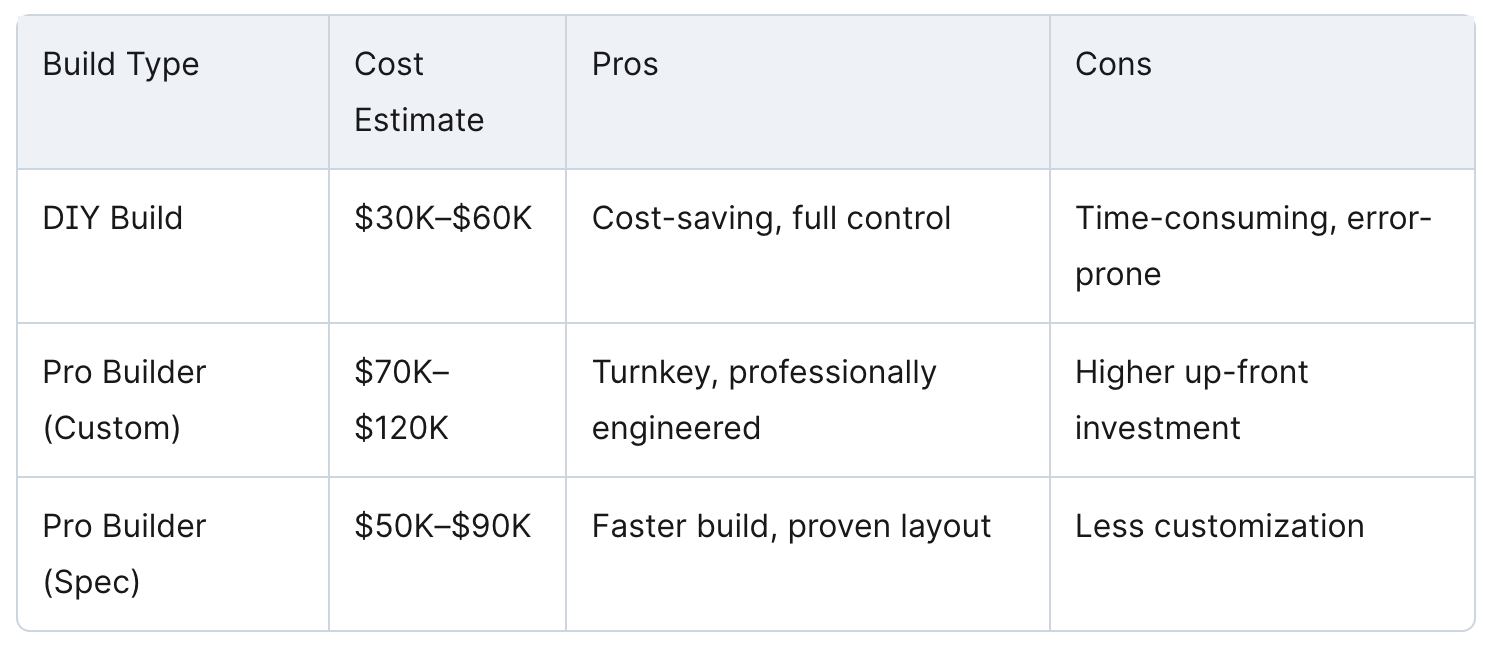Viewport: 1492px width, 648px height.
Task: Click the word 'prone' in Cons column
Action: (x=1118, y=274)
